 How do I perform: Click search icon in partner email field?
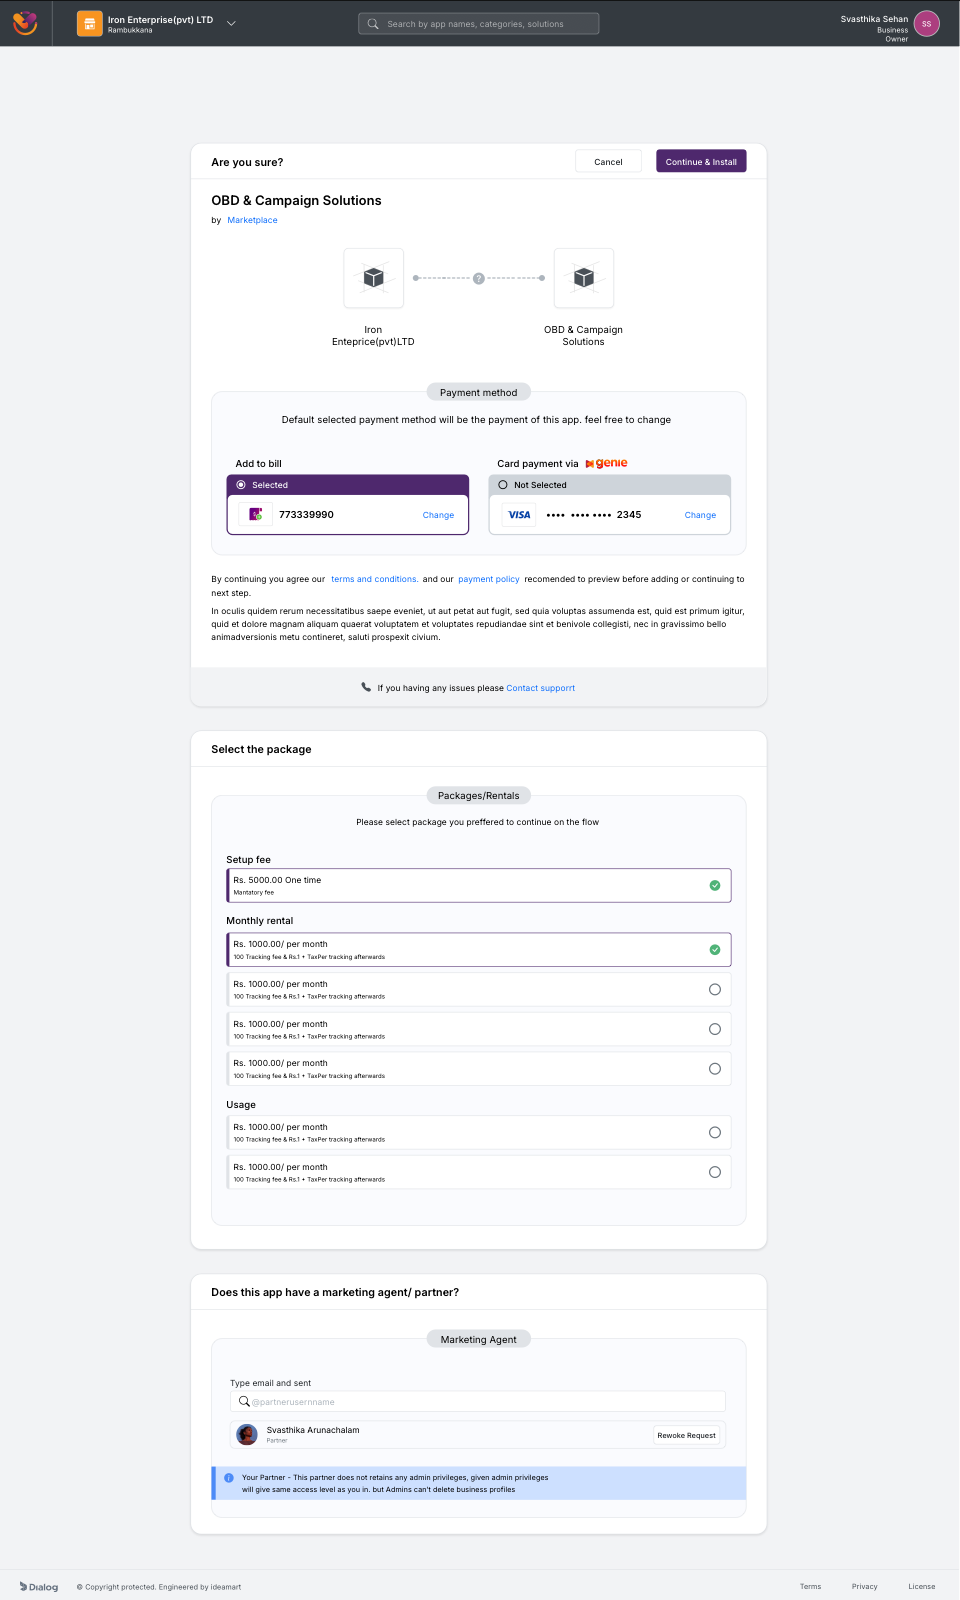(244, 1401)
